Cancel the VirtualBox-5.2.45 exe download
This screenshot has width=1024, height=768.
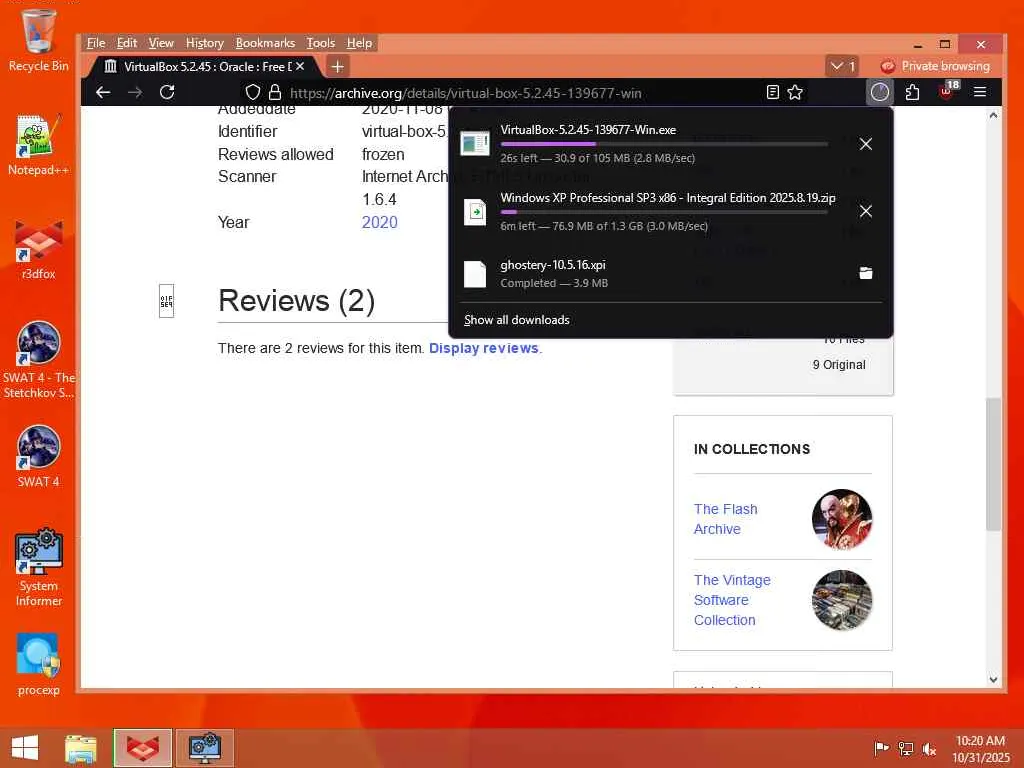coord(865,144)
